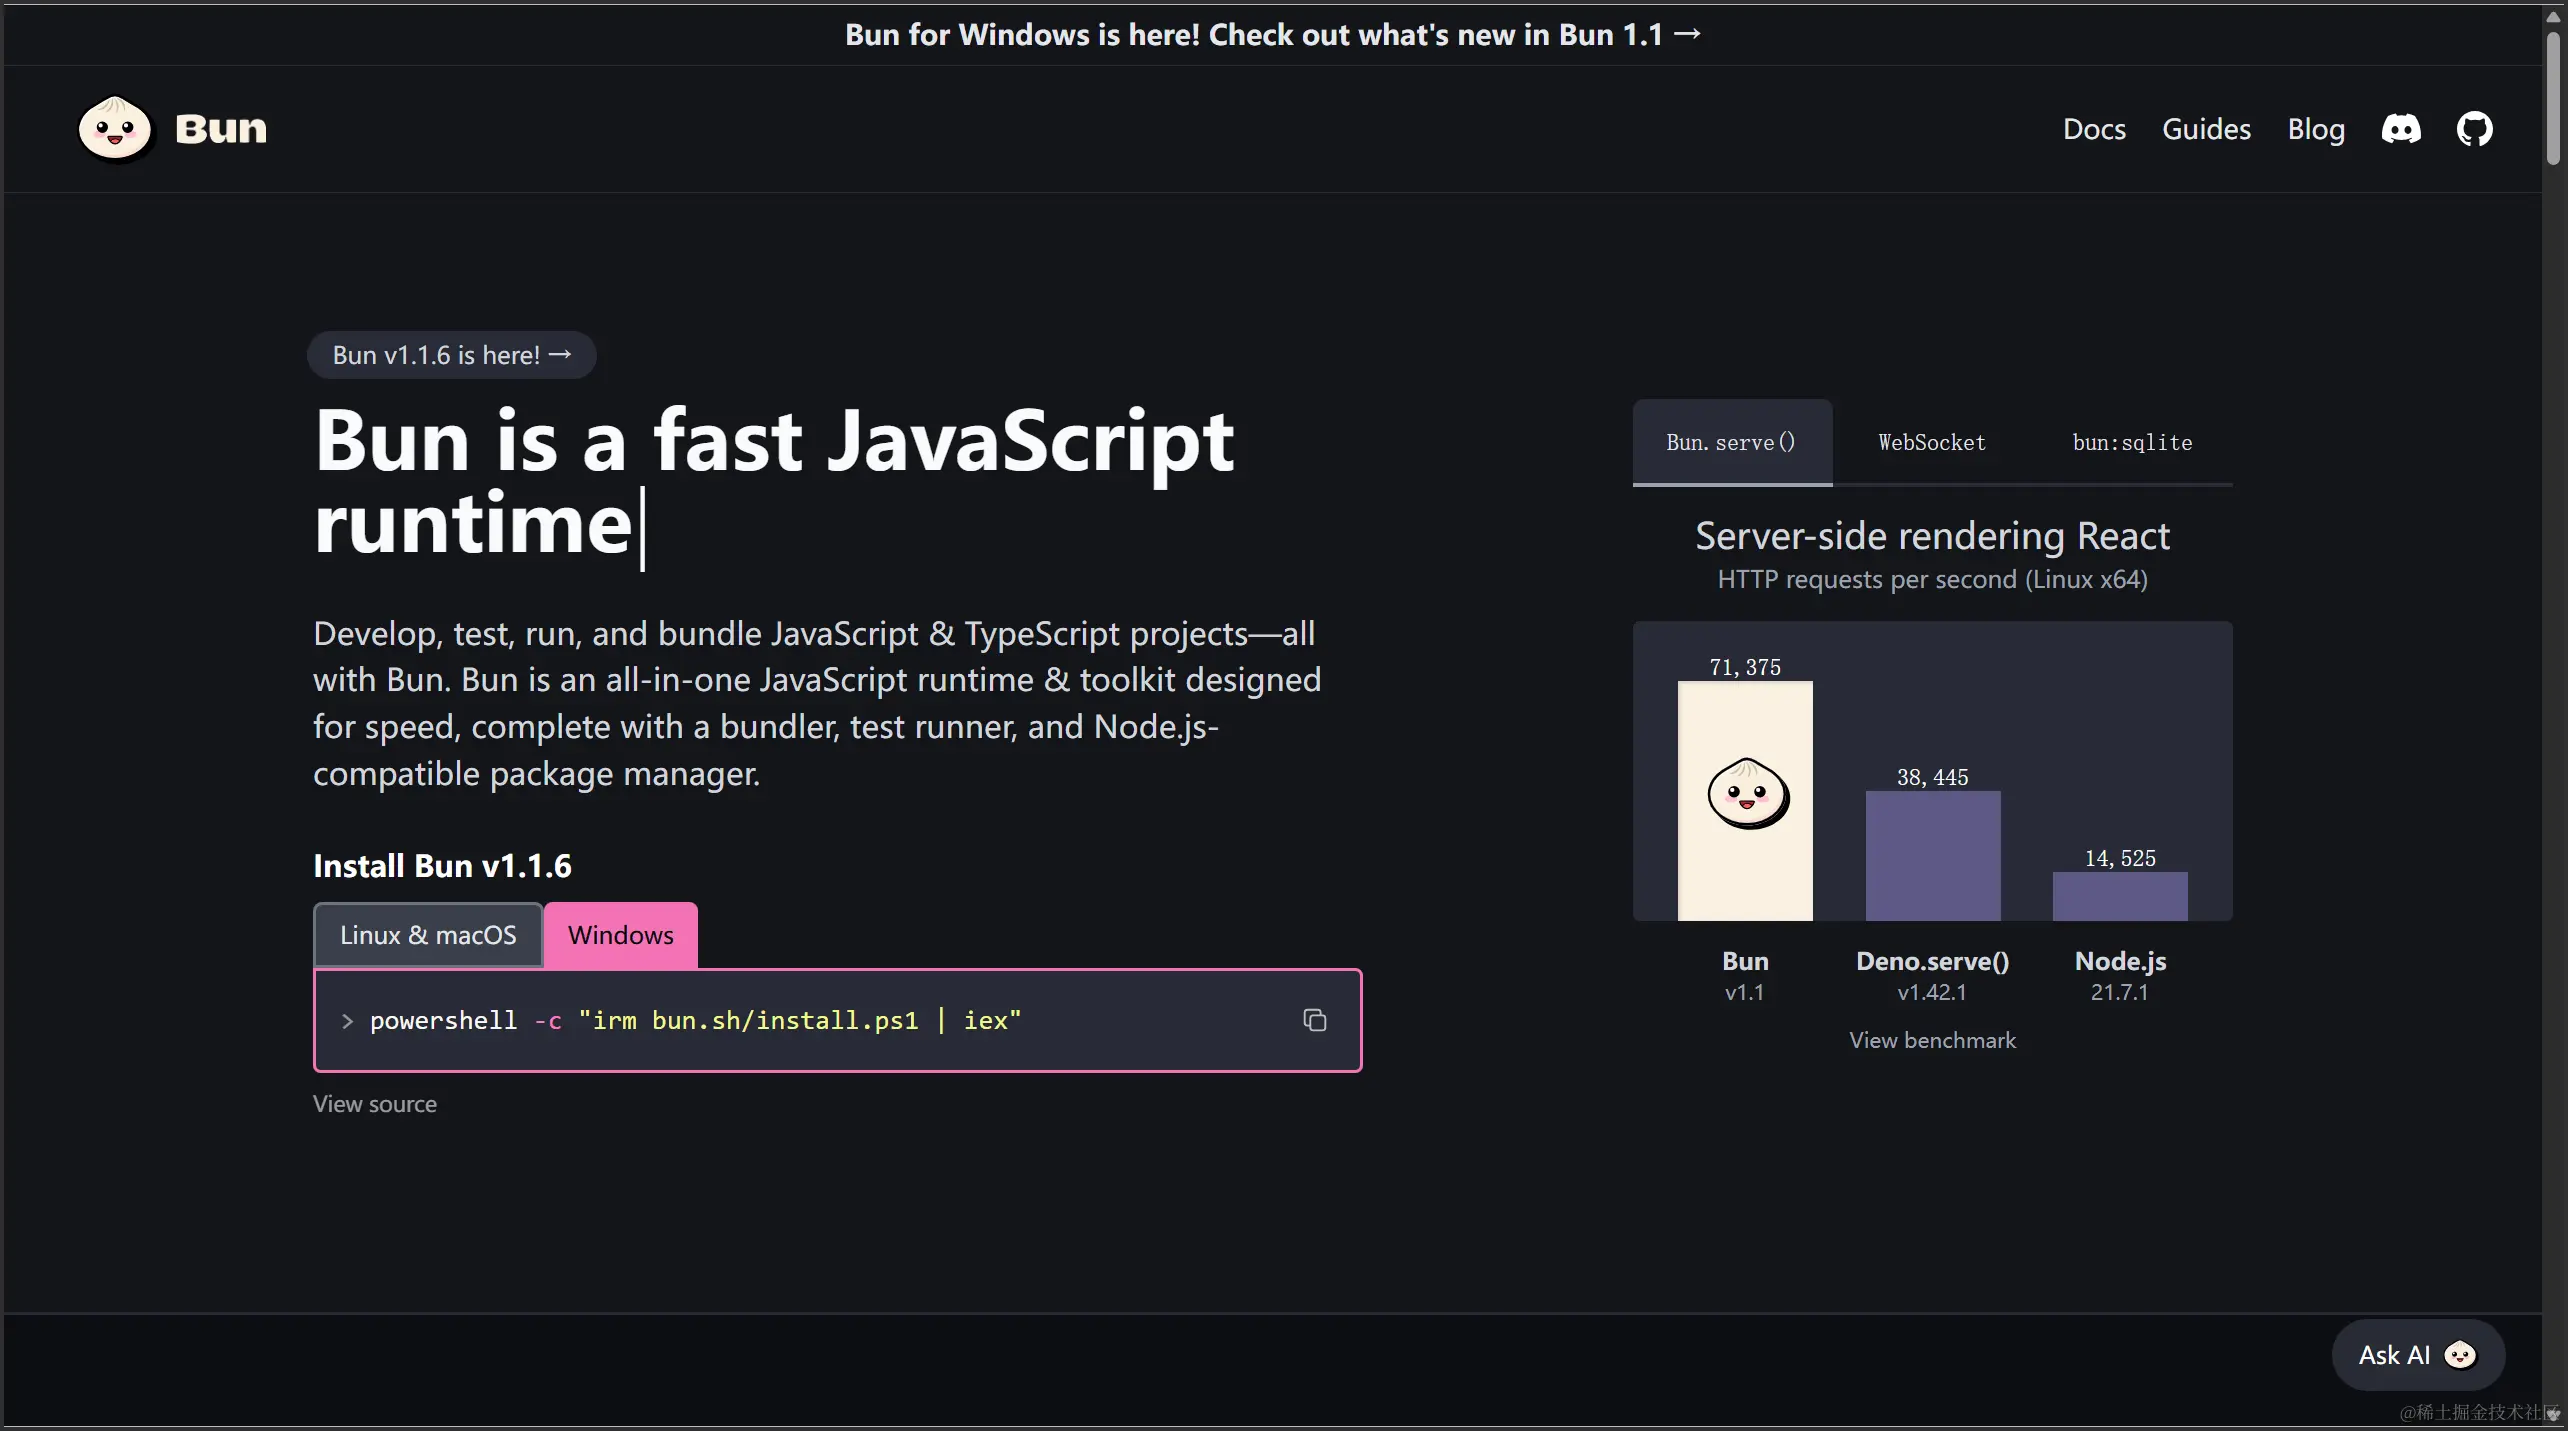Open the GitHub icon link
2568x1431 pixels.
point(2474,129)
